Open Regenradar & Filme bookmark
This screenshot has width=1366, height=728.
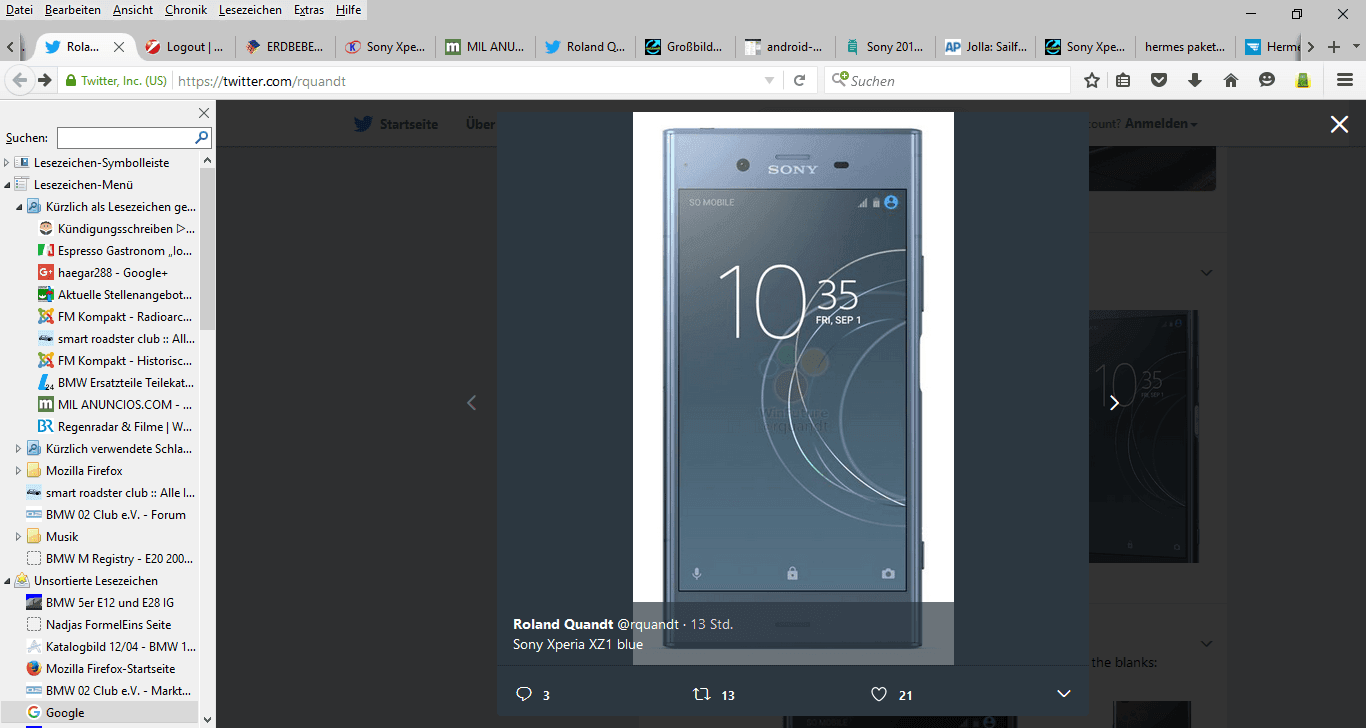[x=125, y=427]
